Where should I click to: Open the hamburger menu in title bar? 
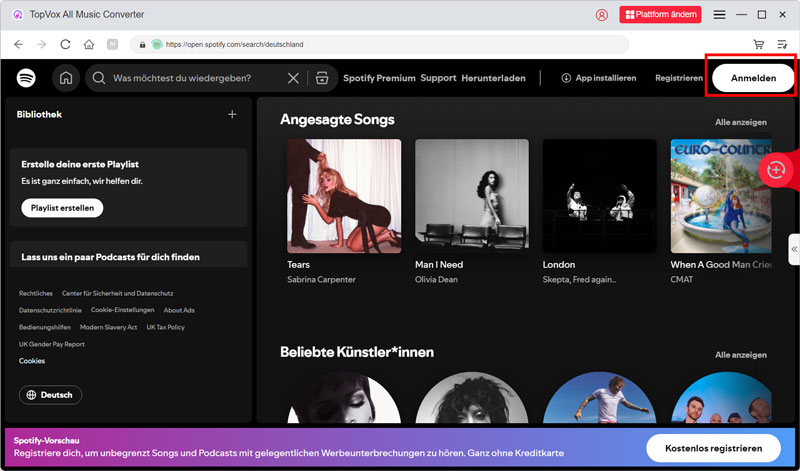[x=719, y=15]
